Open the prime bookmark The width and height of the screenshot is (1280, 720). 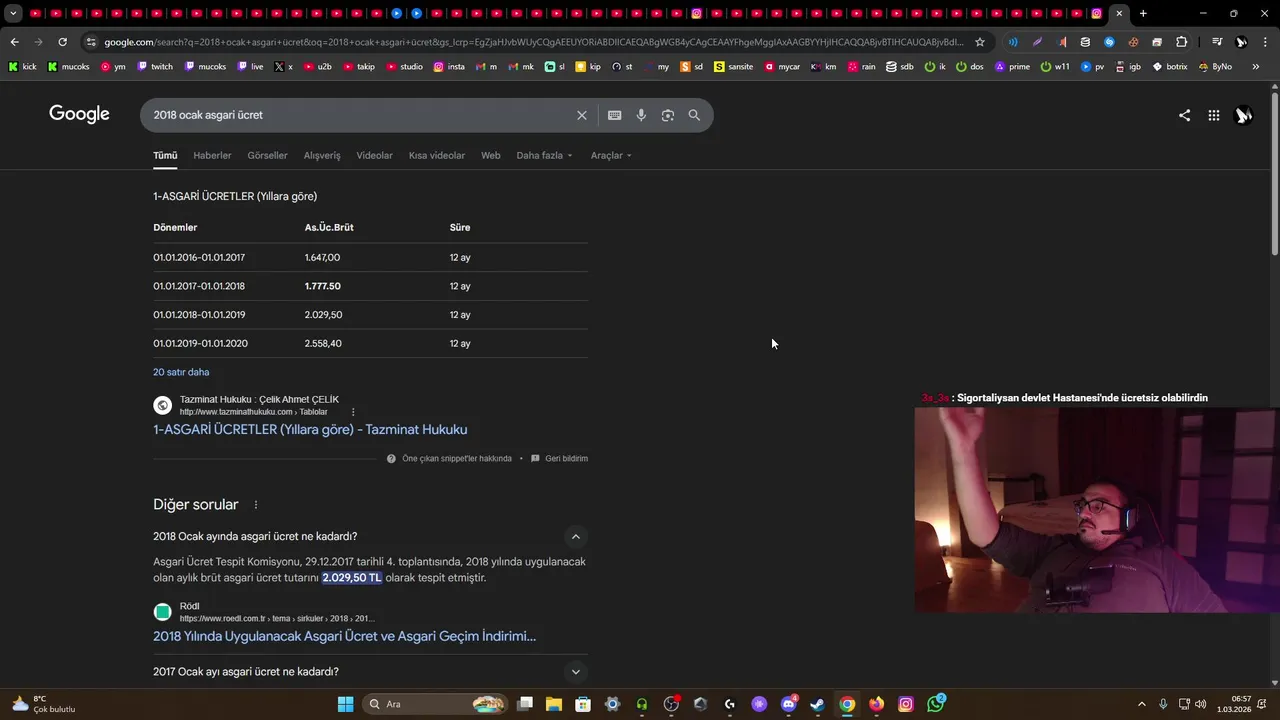pyautogui.click(x=1011, y=66)
